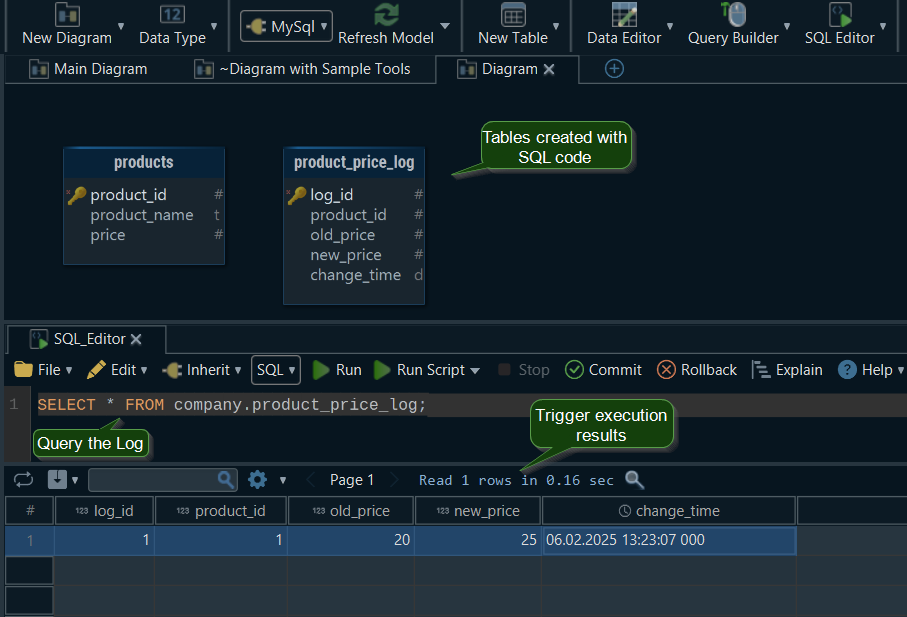The width and height of the screenshot is (907, 617).
Task: Select the 06.02.2025 13:23:07 timestamp cell
Action: [x=669, y=540]
